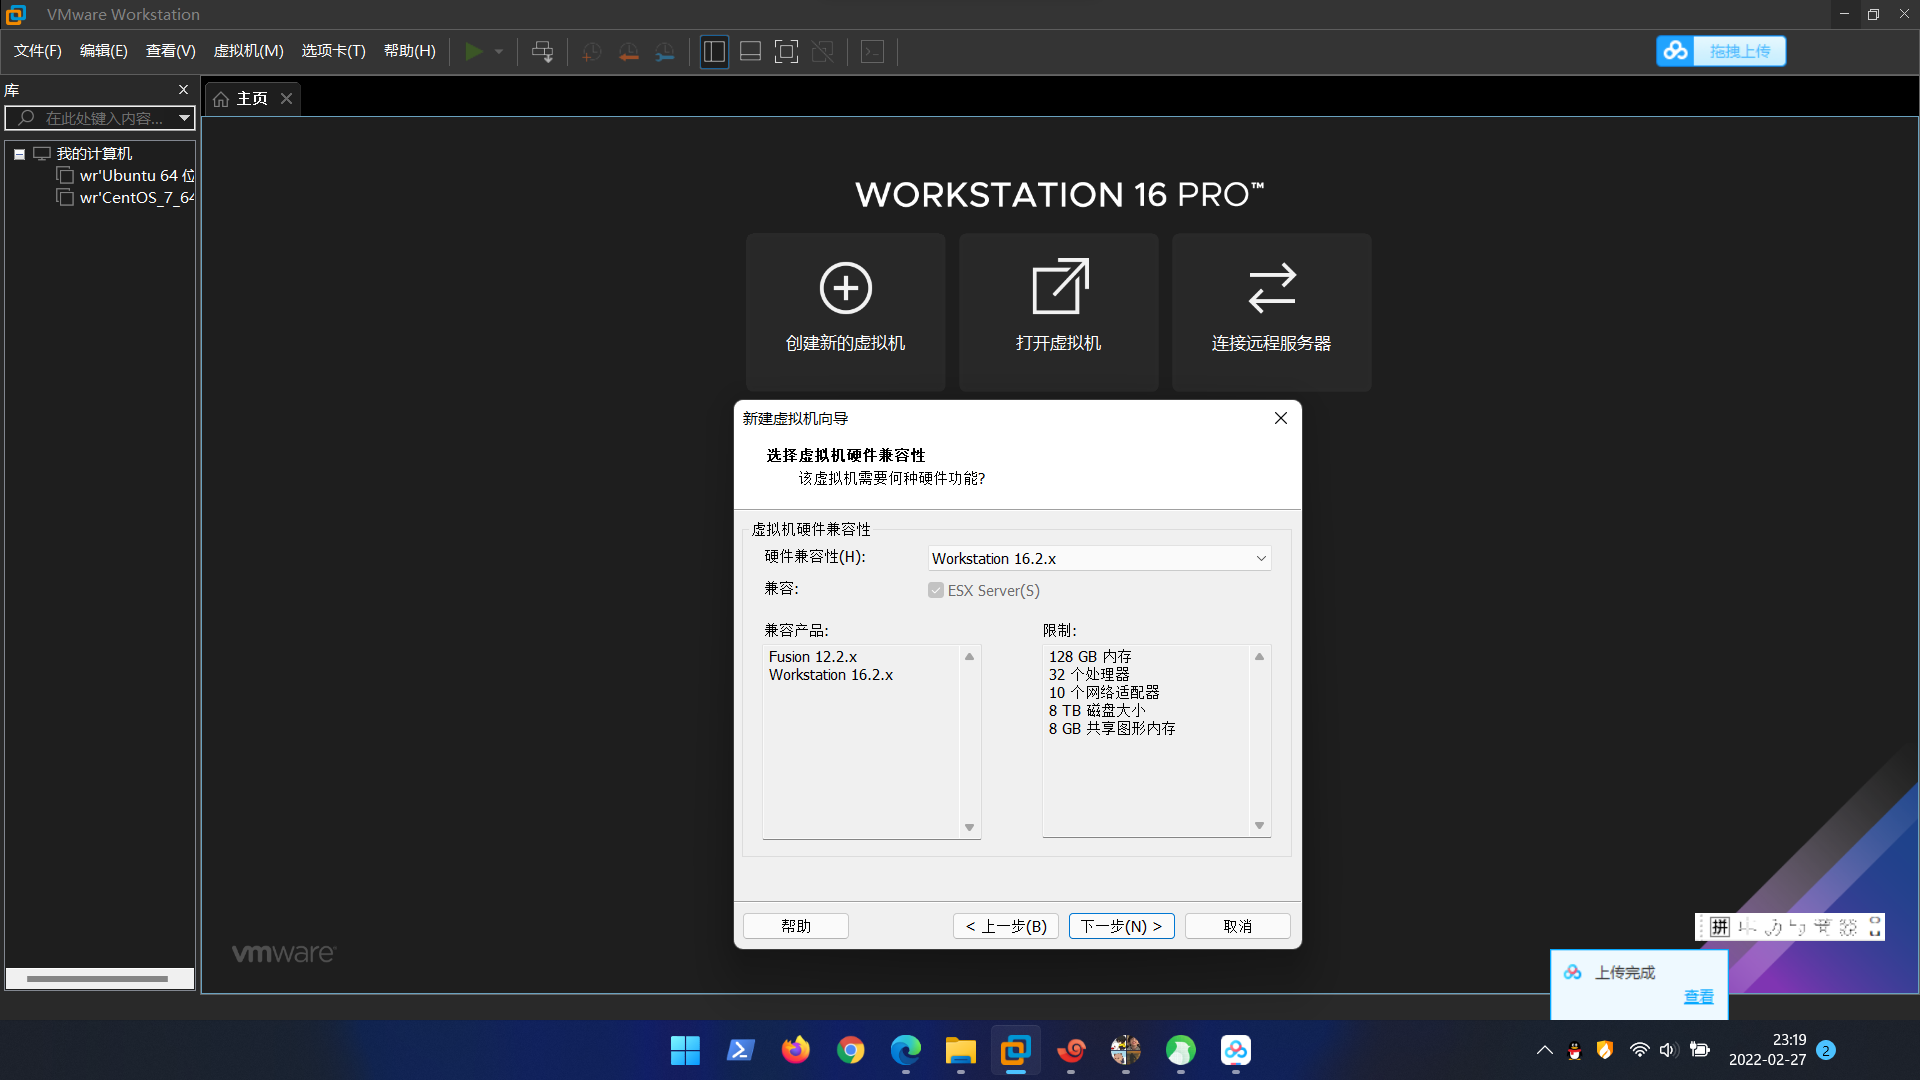Click the 取消 cancel button
Screen dimensions: 1920x1080
point(1237,926)
